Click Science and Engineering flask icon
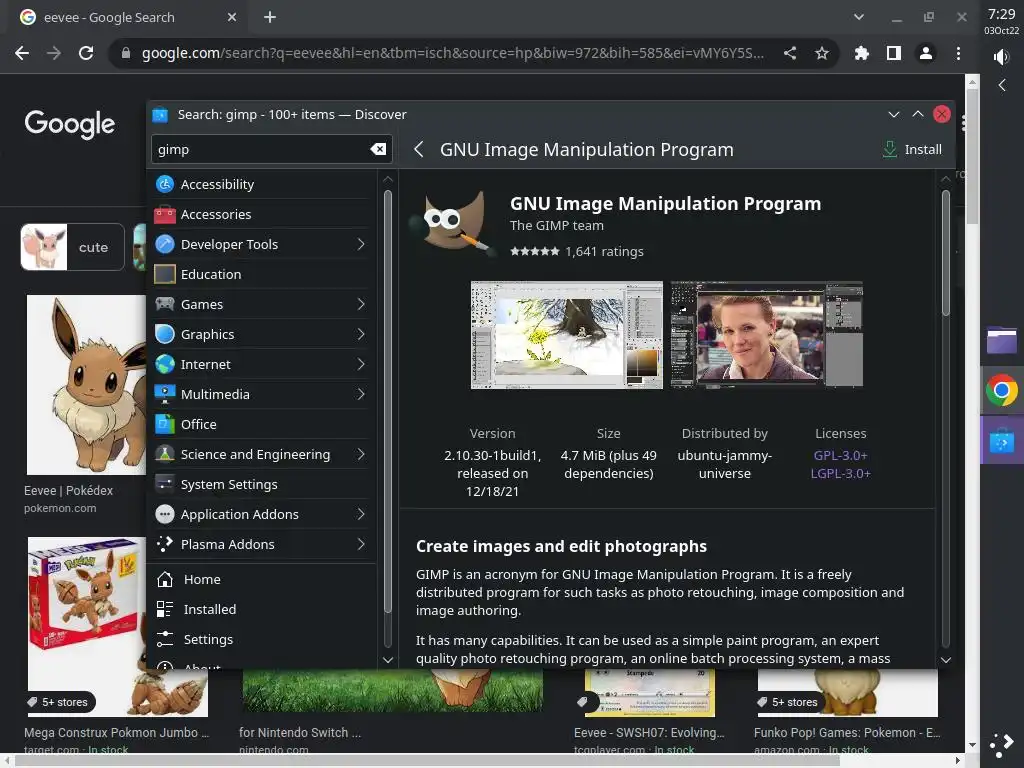1024x768 pixels. pos(165,455)
